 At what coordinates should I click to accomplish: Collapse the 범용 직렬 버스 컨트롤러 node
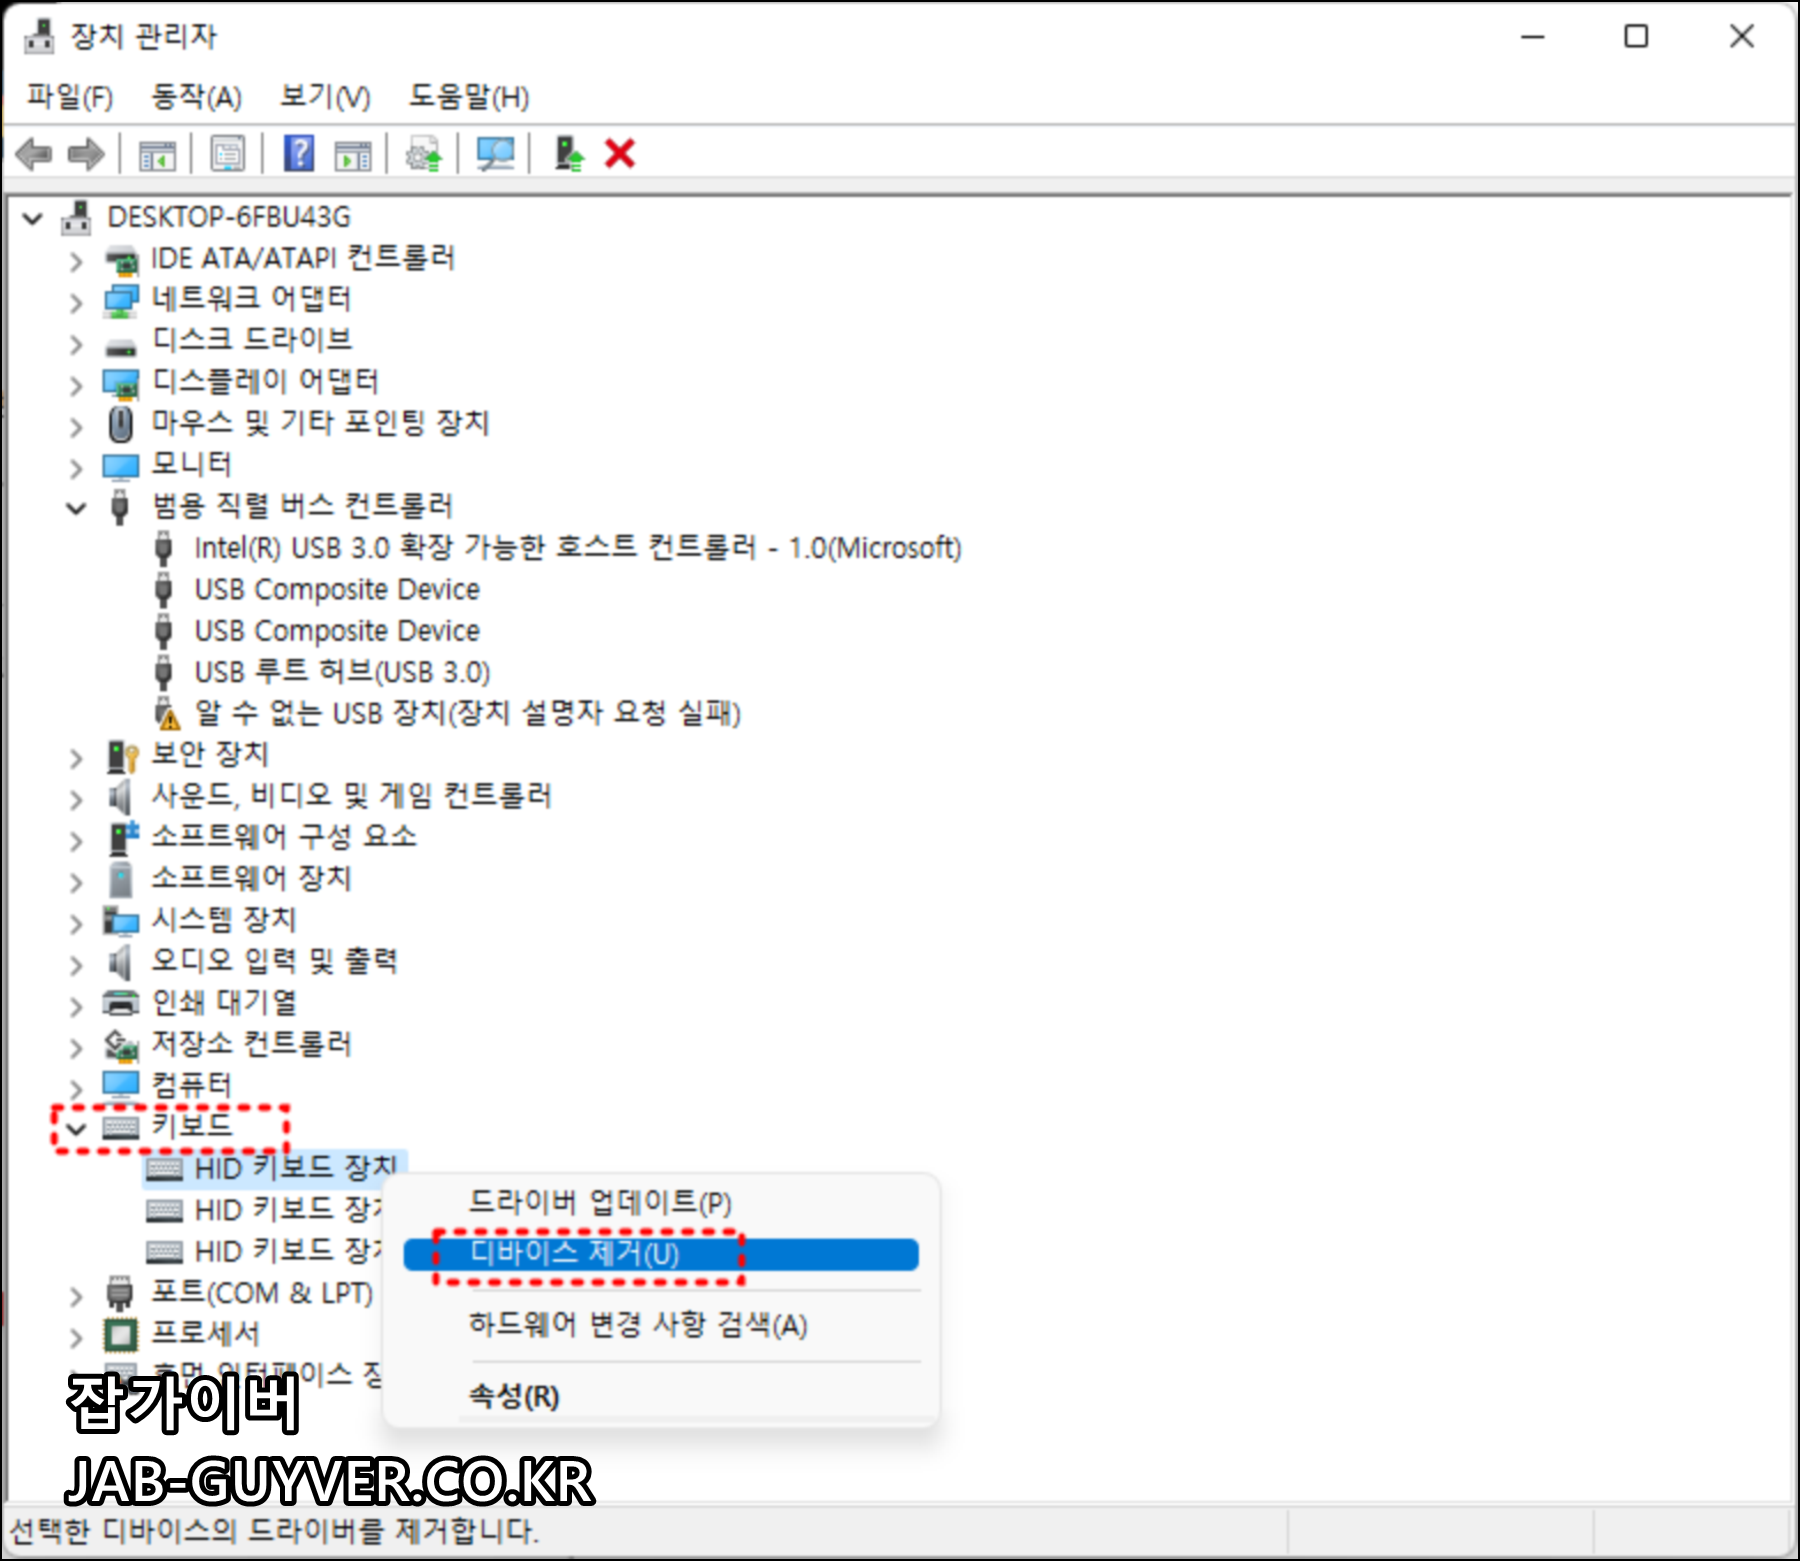76,508
